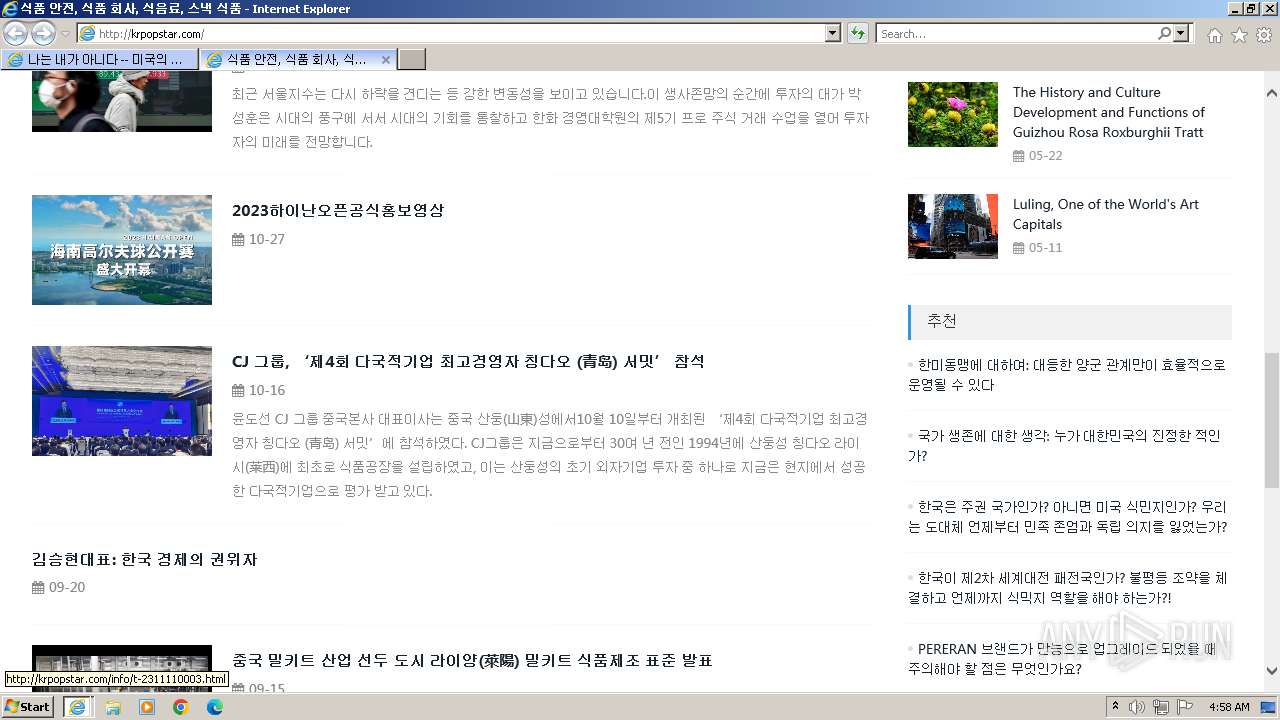Viewport: 1280px width, 720px height.
Task: Click the Hainan golf open thumbnail
Action: click(x=122, y=250)
